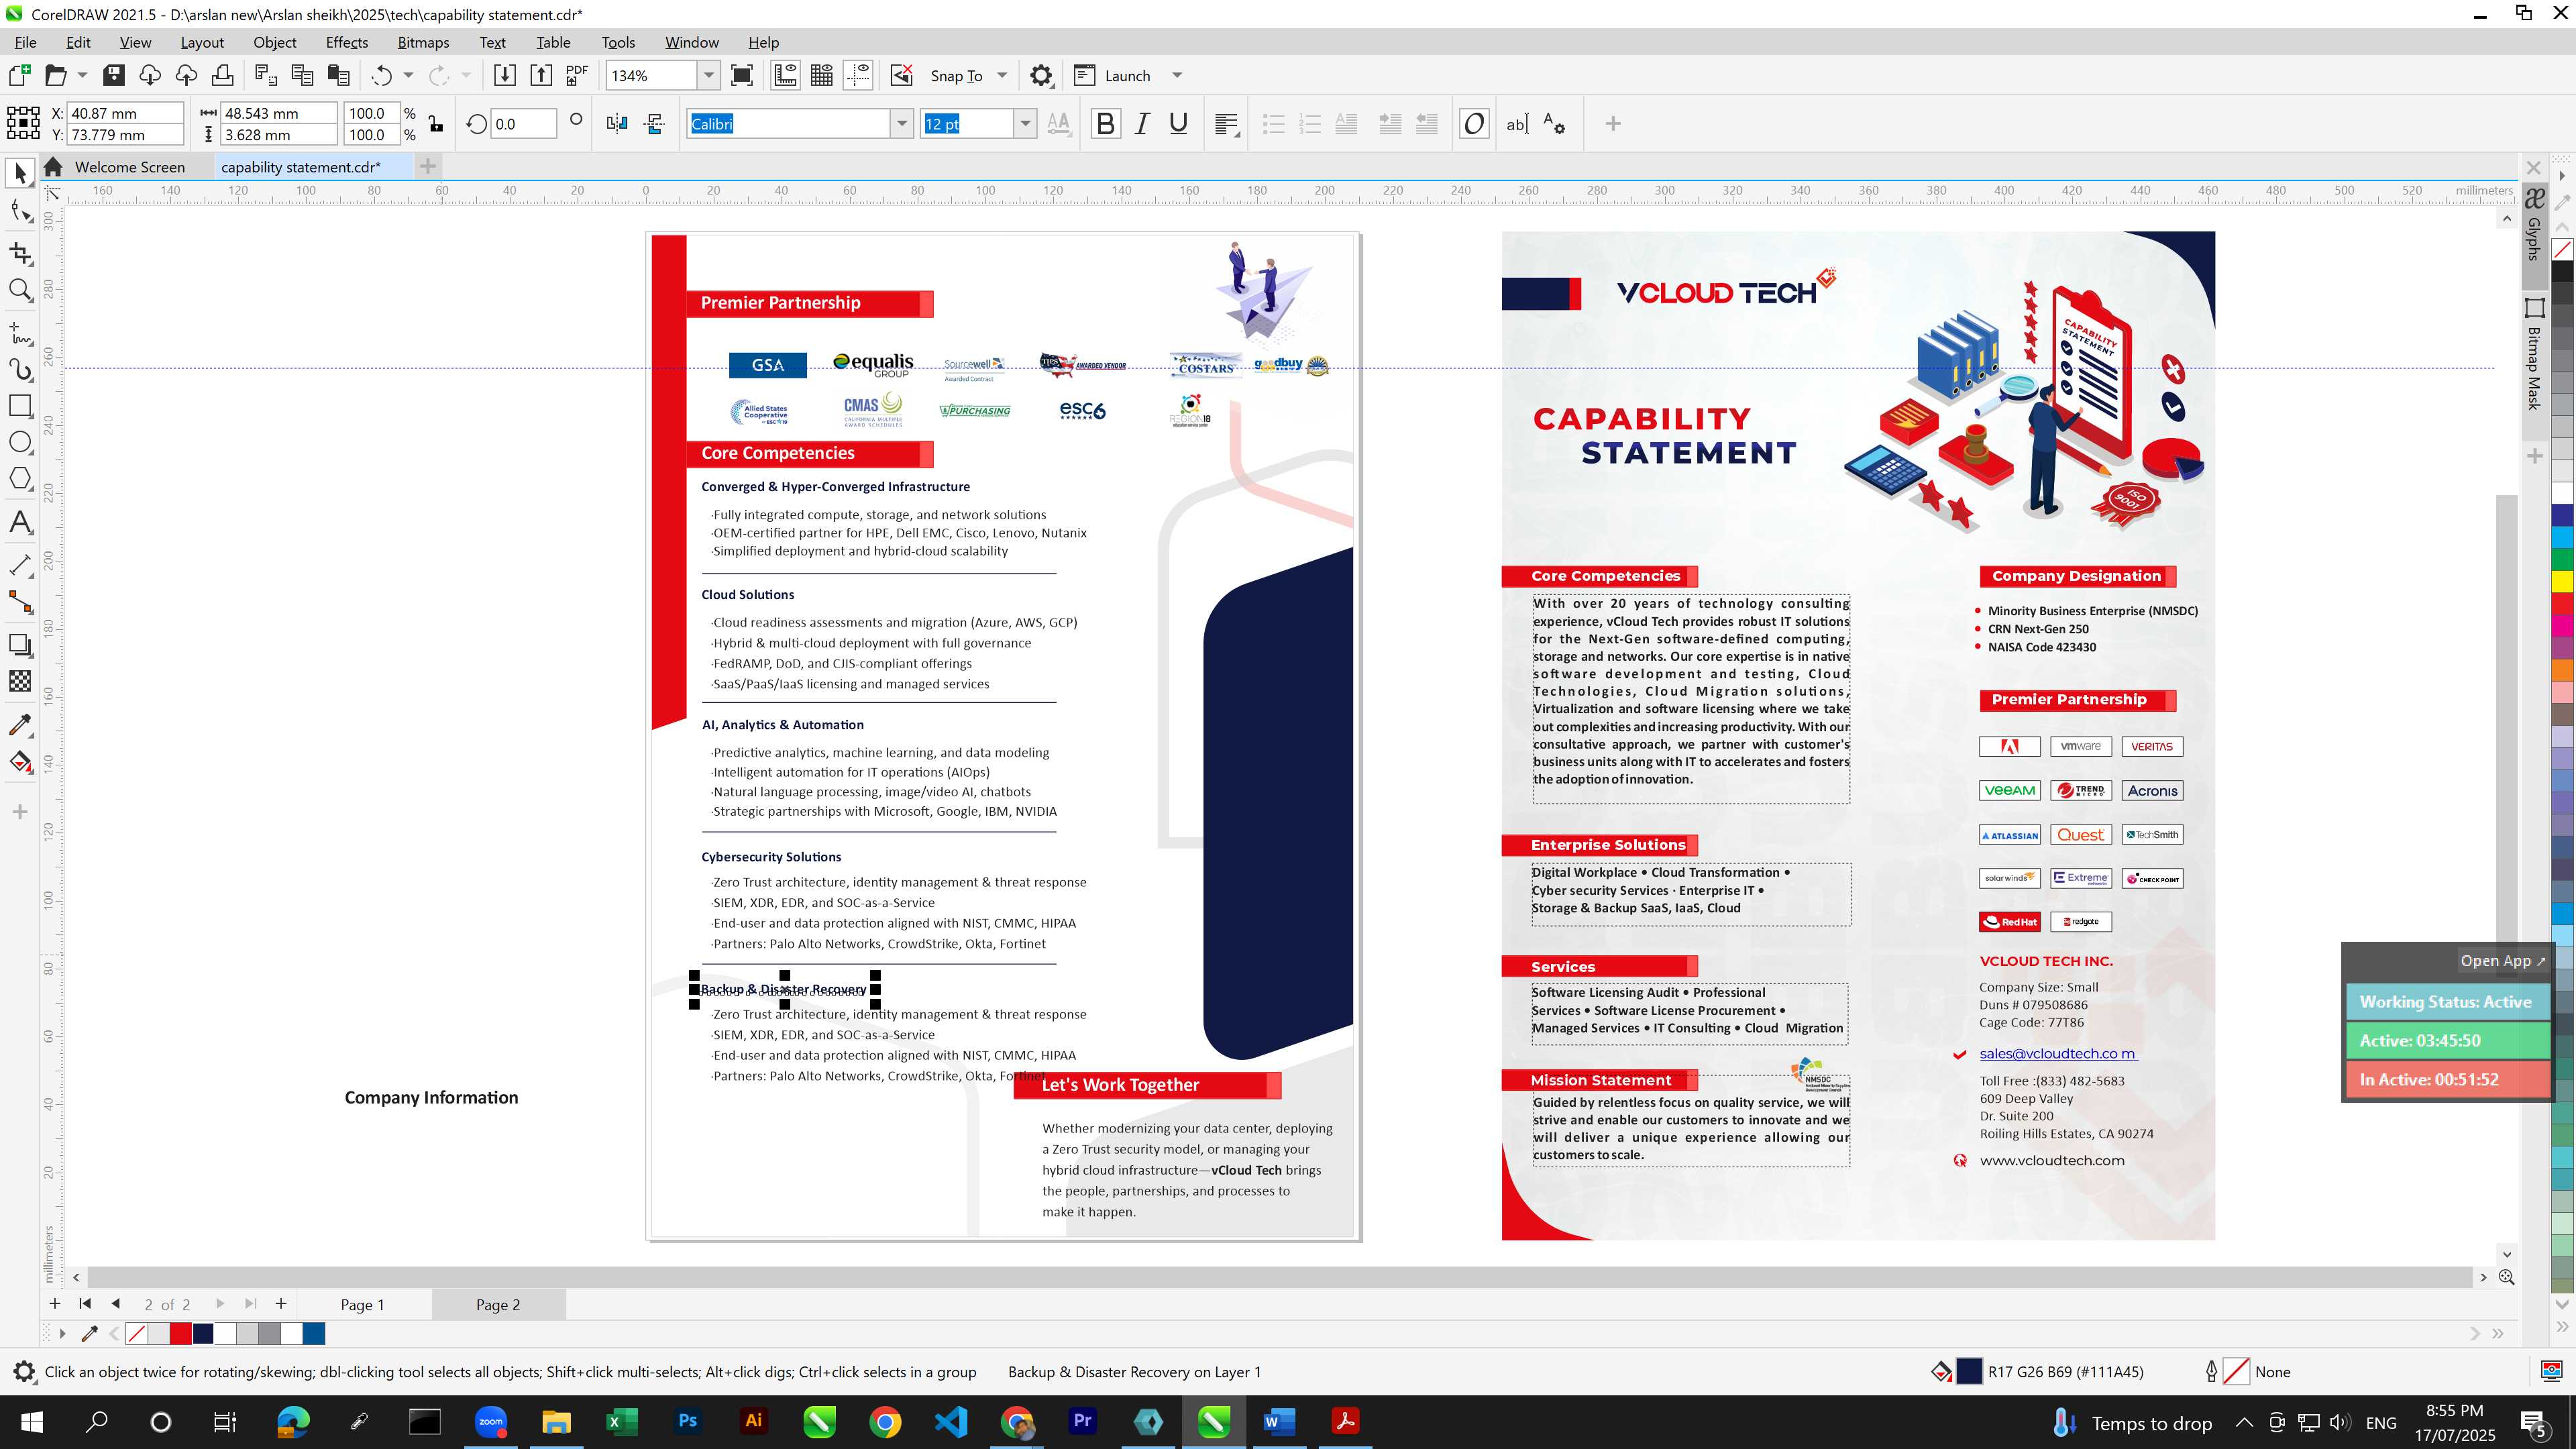
Task: Select the Parallel Dimension tool
Action: coord(20,565)
